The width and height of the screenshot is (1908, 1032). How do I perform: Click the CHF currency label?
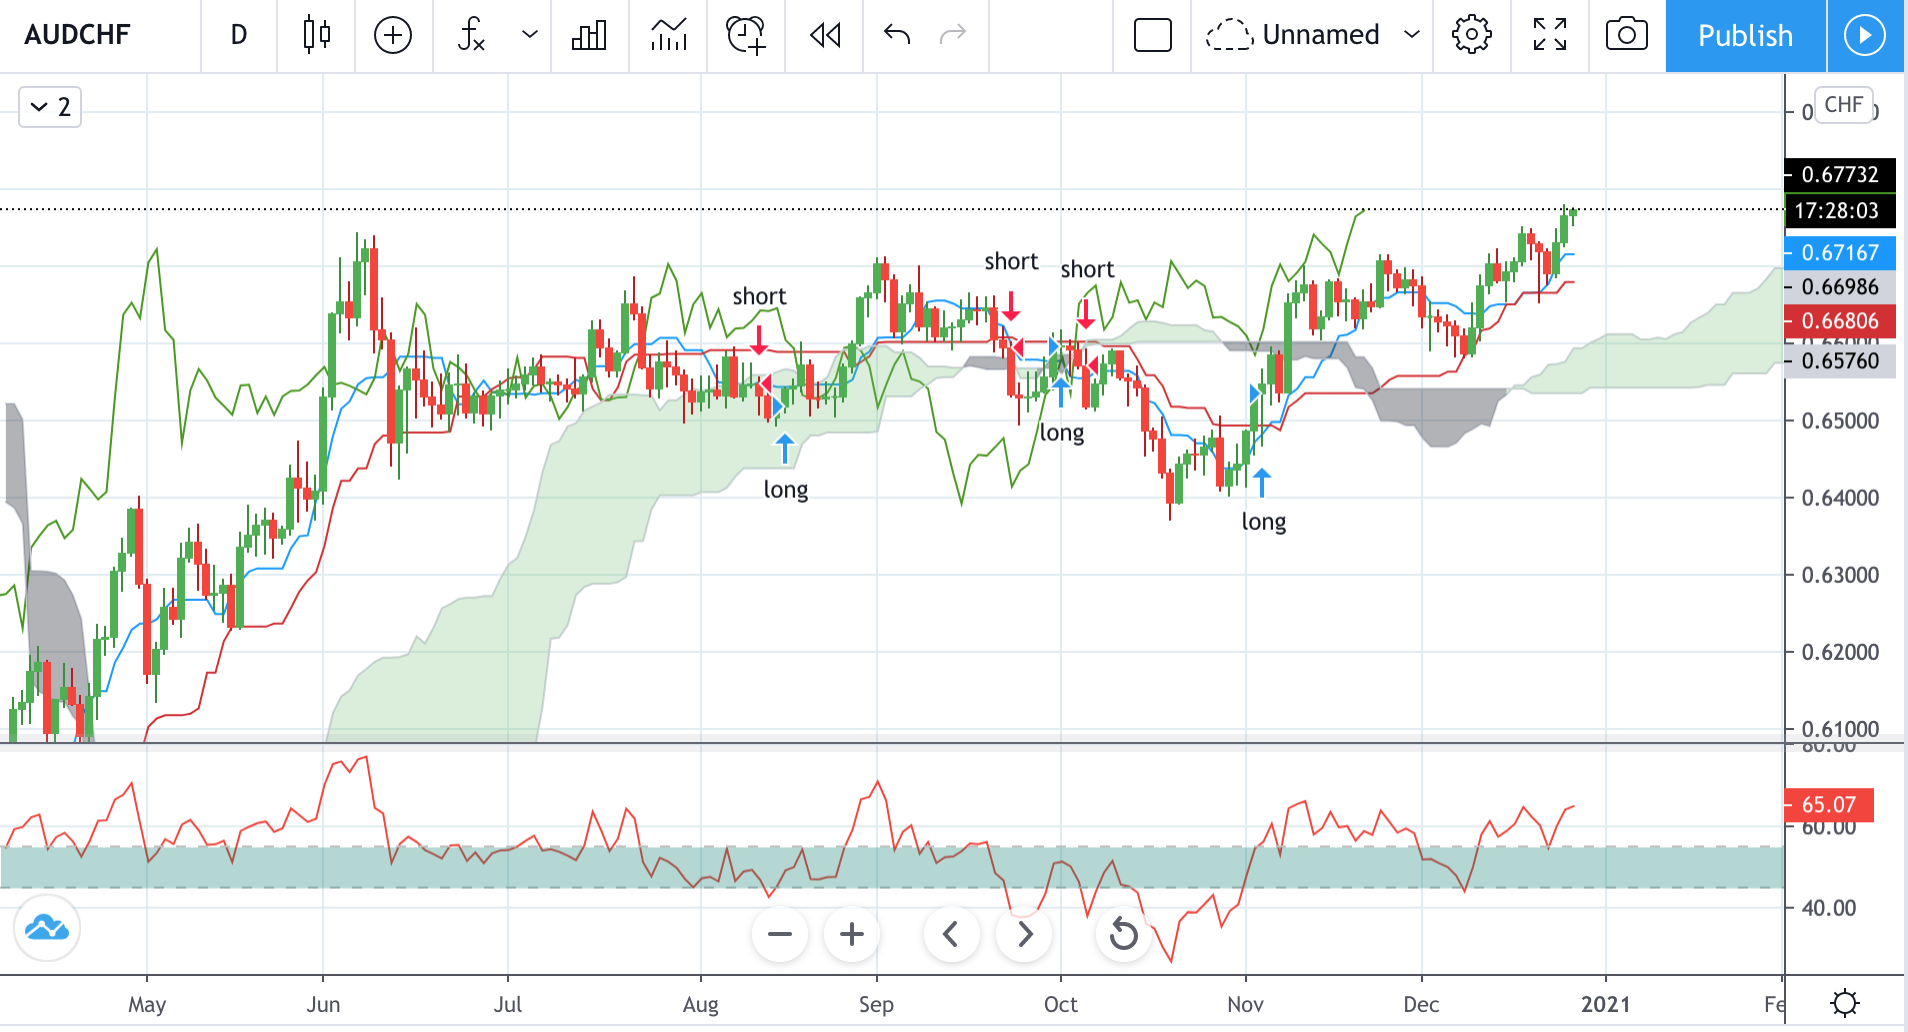(1843, 105)
